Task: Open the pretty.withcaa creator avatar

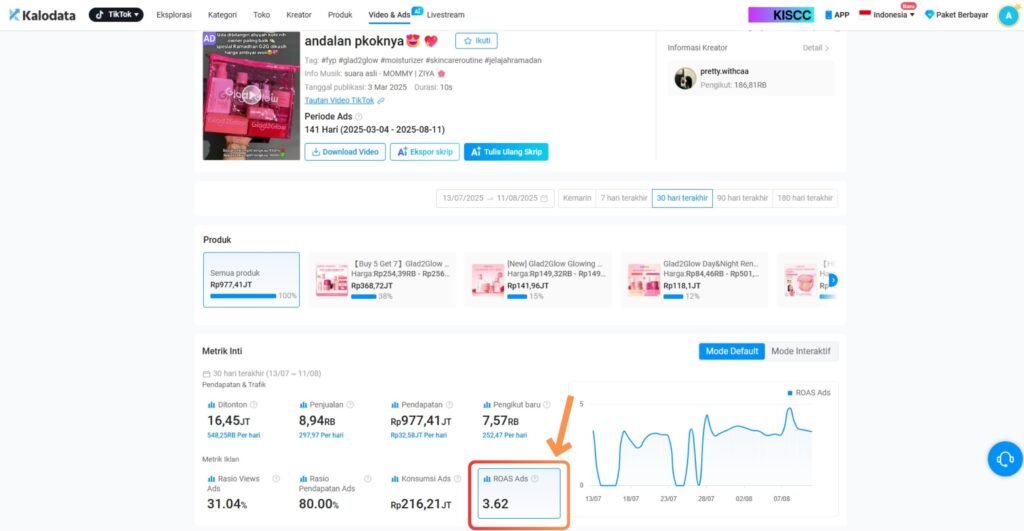Action: (684, 78)
